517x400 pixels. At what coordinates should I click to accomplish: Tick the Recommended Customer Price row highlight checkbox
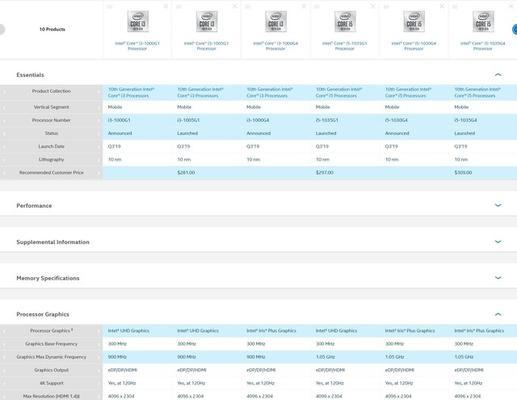4,173
